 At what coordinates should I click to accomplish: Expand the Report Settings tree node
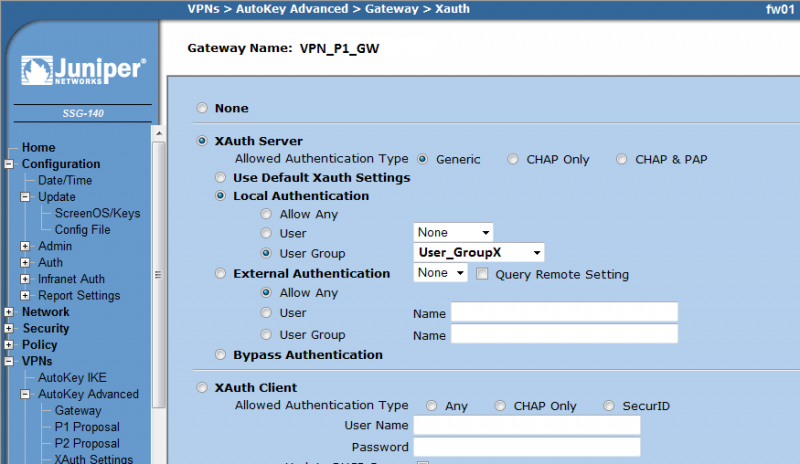click(x=25, y=295)
